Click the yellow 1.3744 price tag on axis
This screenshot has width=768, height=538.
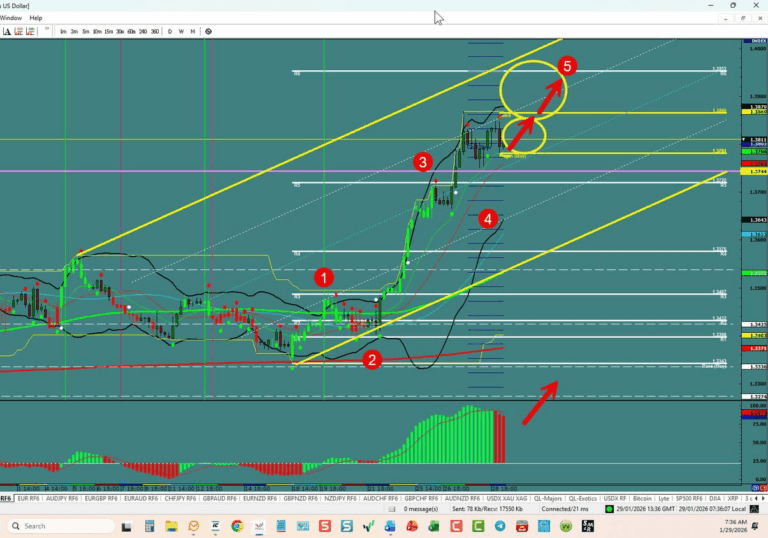[754, 171]
